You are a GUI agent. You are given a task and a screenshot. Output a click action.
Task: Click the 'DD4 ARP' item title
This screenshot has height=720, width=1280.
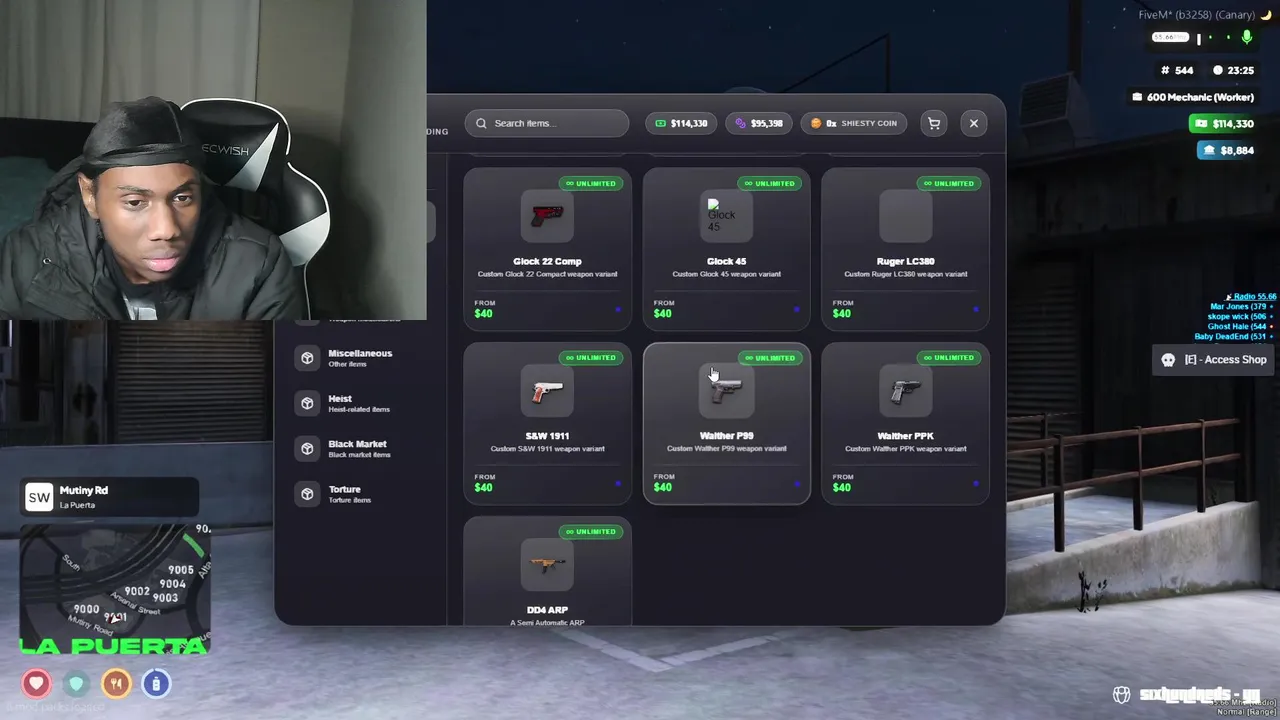click(x=547, y=610)
